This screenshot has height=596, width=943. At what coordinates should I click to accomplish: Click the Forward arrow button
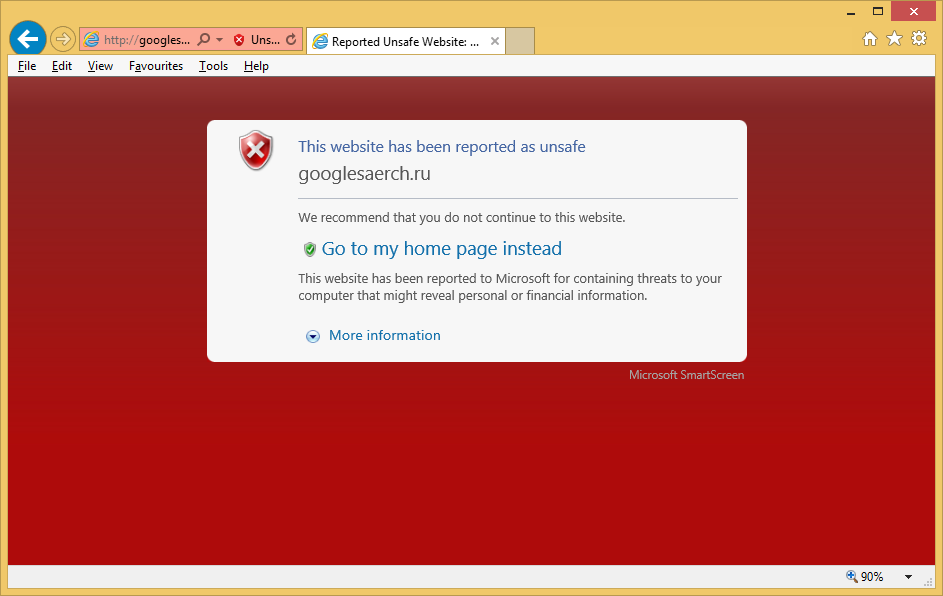click(63, 39)
